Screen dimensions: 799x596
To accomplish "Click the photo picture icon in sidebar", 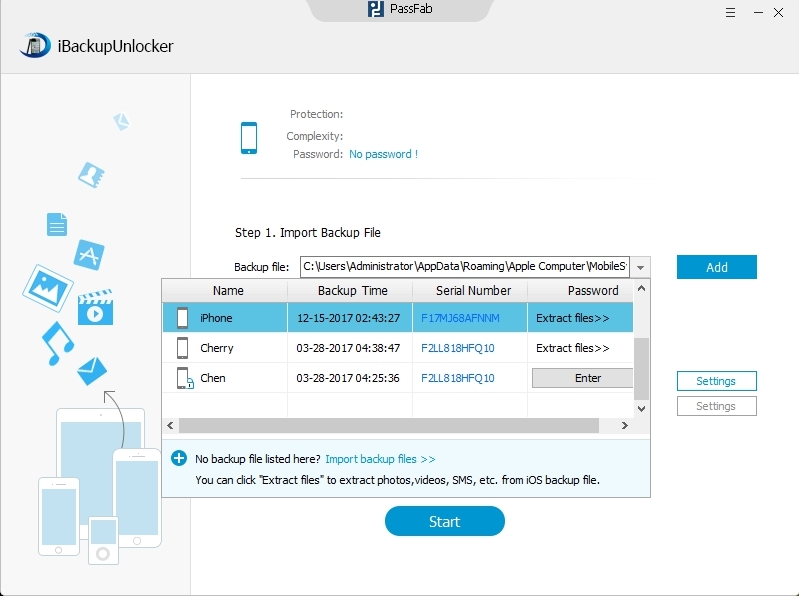I will [x=47, y=288].
